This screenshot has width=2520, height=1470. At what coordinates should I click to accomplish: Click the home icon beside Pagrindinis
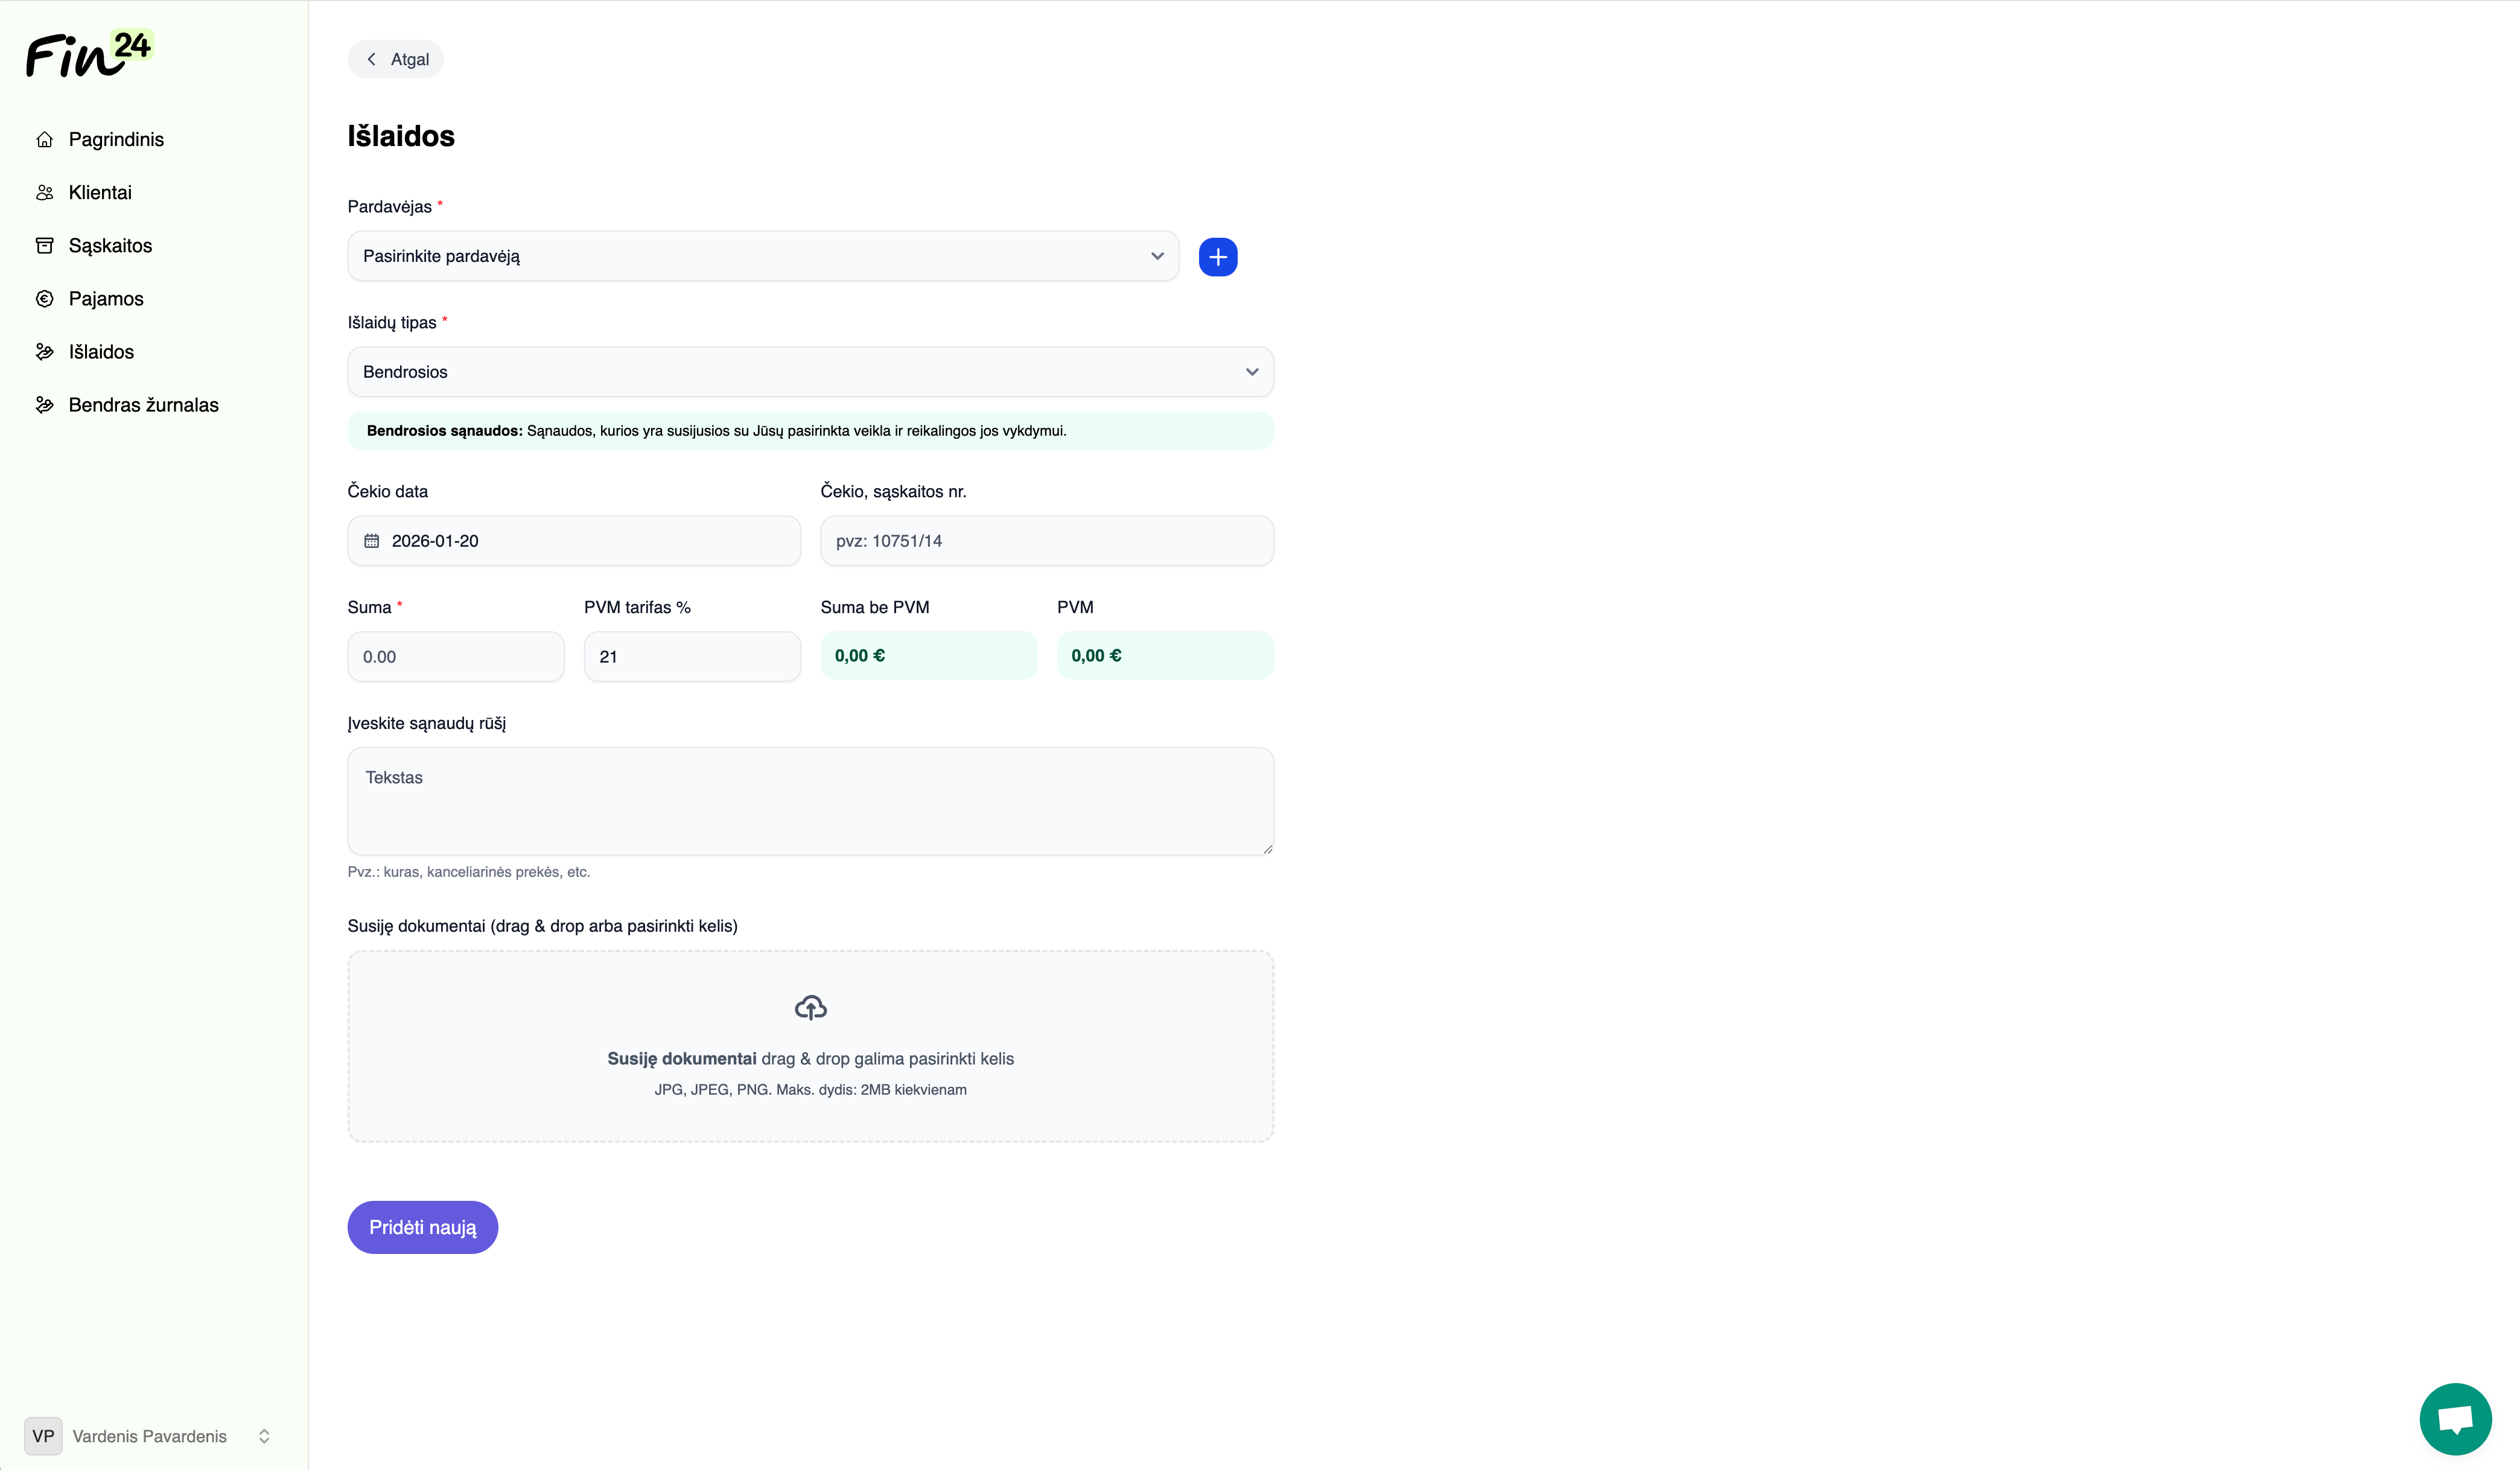coord(44,139)
